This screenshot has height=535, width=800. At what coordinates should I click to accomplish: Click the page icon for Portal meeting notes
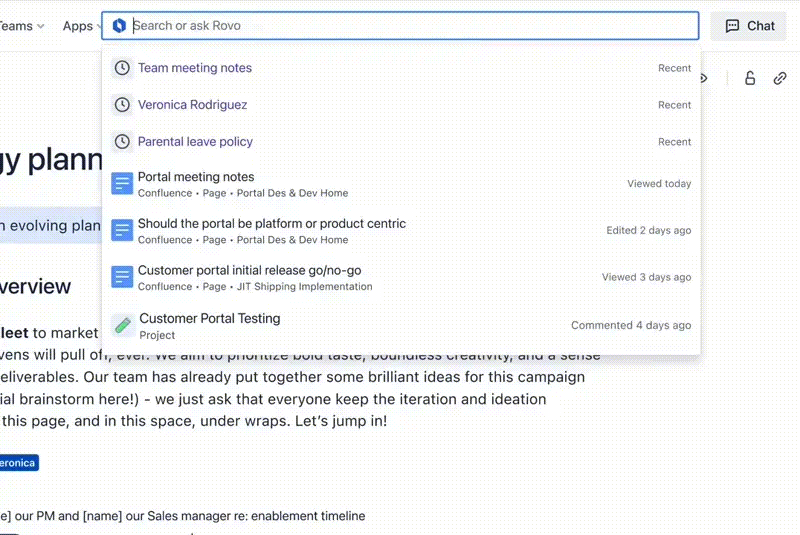(x=122, y=184)
